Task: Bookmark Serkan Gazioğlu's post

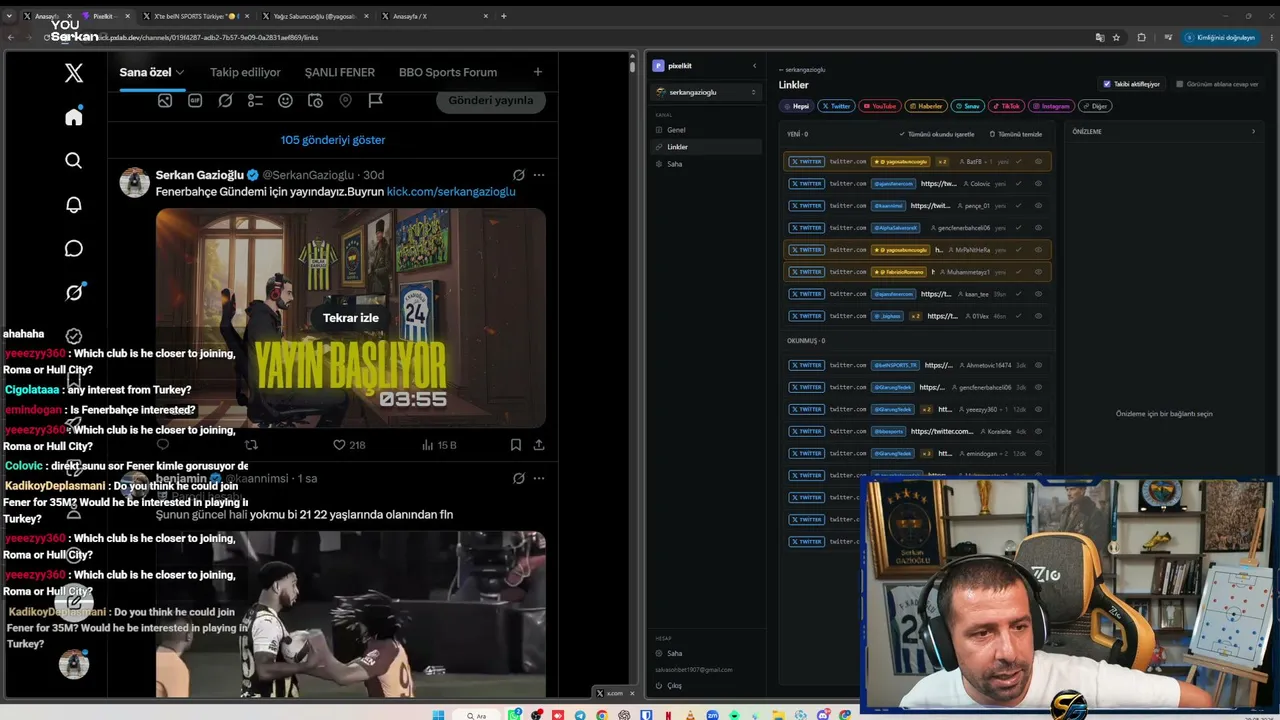Action: point(515,445)
